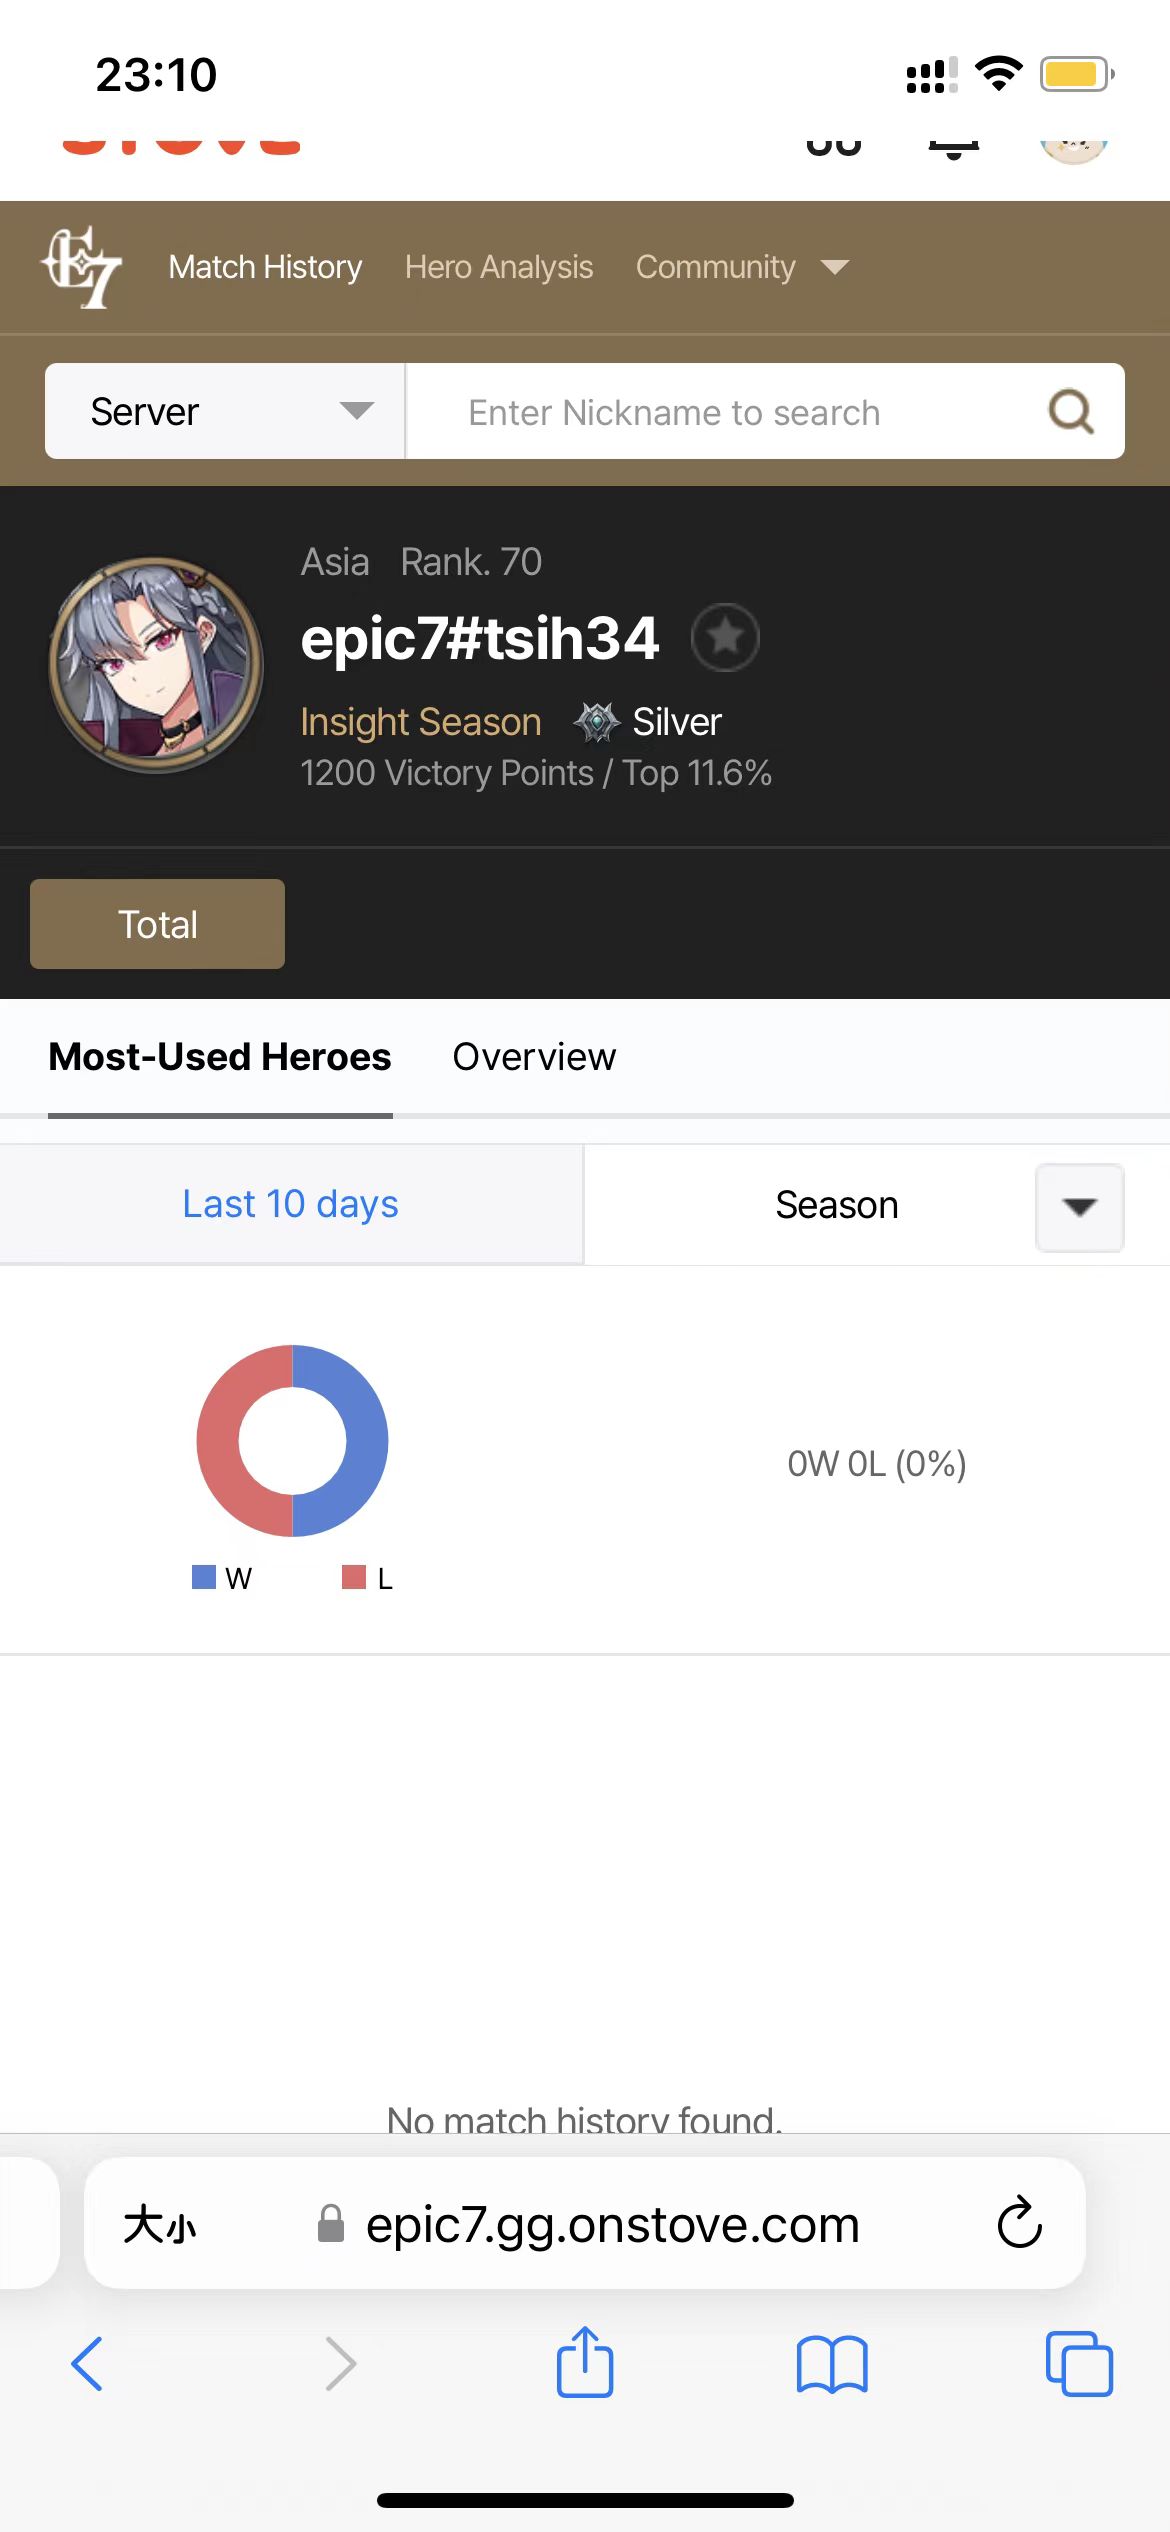Click the nickname search magnifier icon
This screenshot has height=2532, width=1170.
tap(1070, 411)
